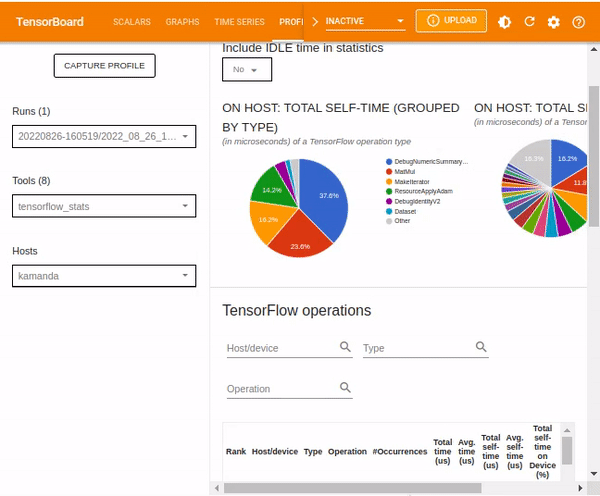The image size is (600, 496).
Task: Click the Avg. time (us) column header
Action: (466, 452)
